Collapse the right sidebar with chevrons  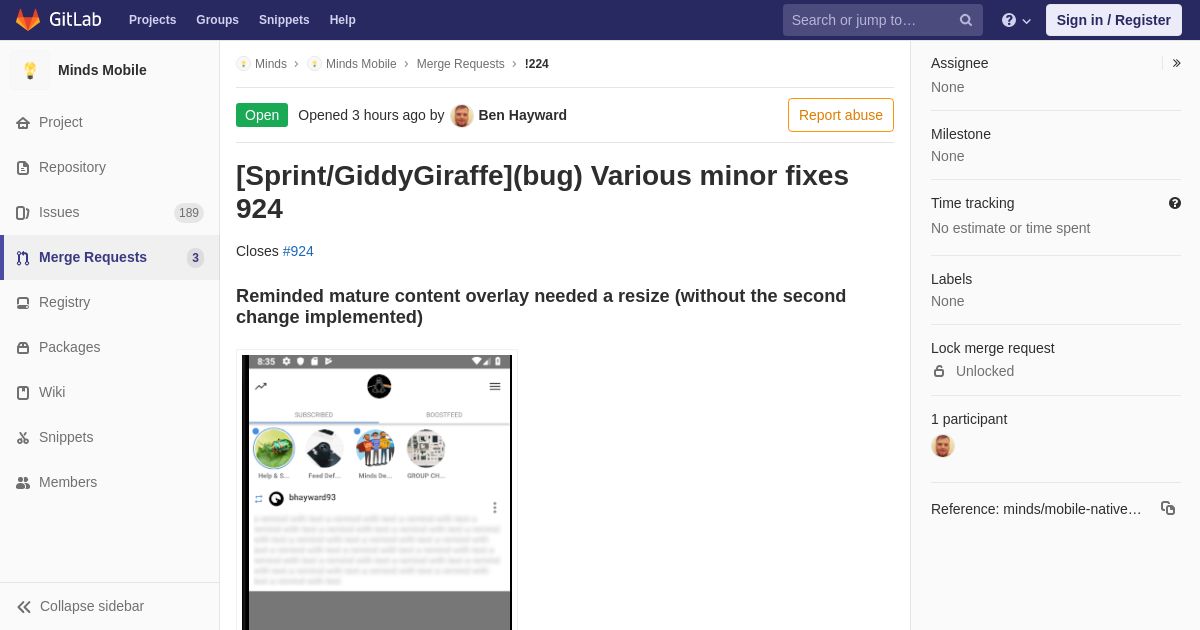(1176, 63)
